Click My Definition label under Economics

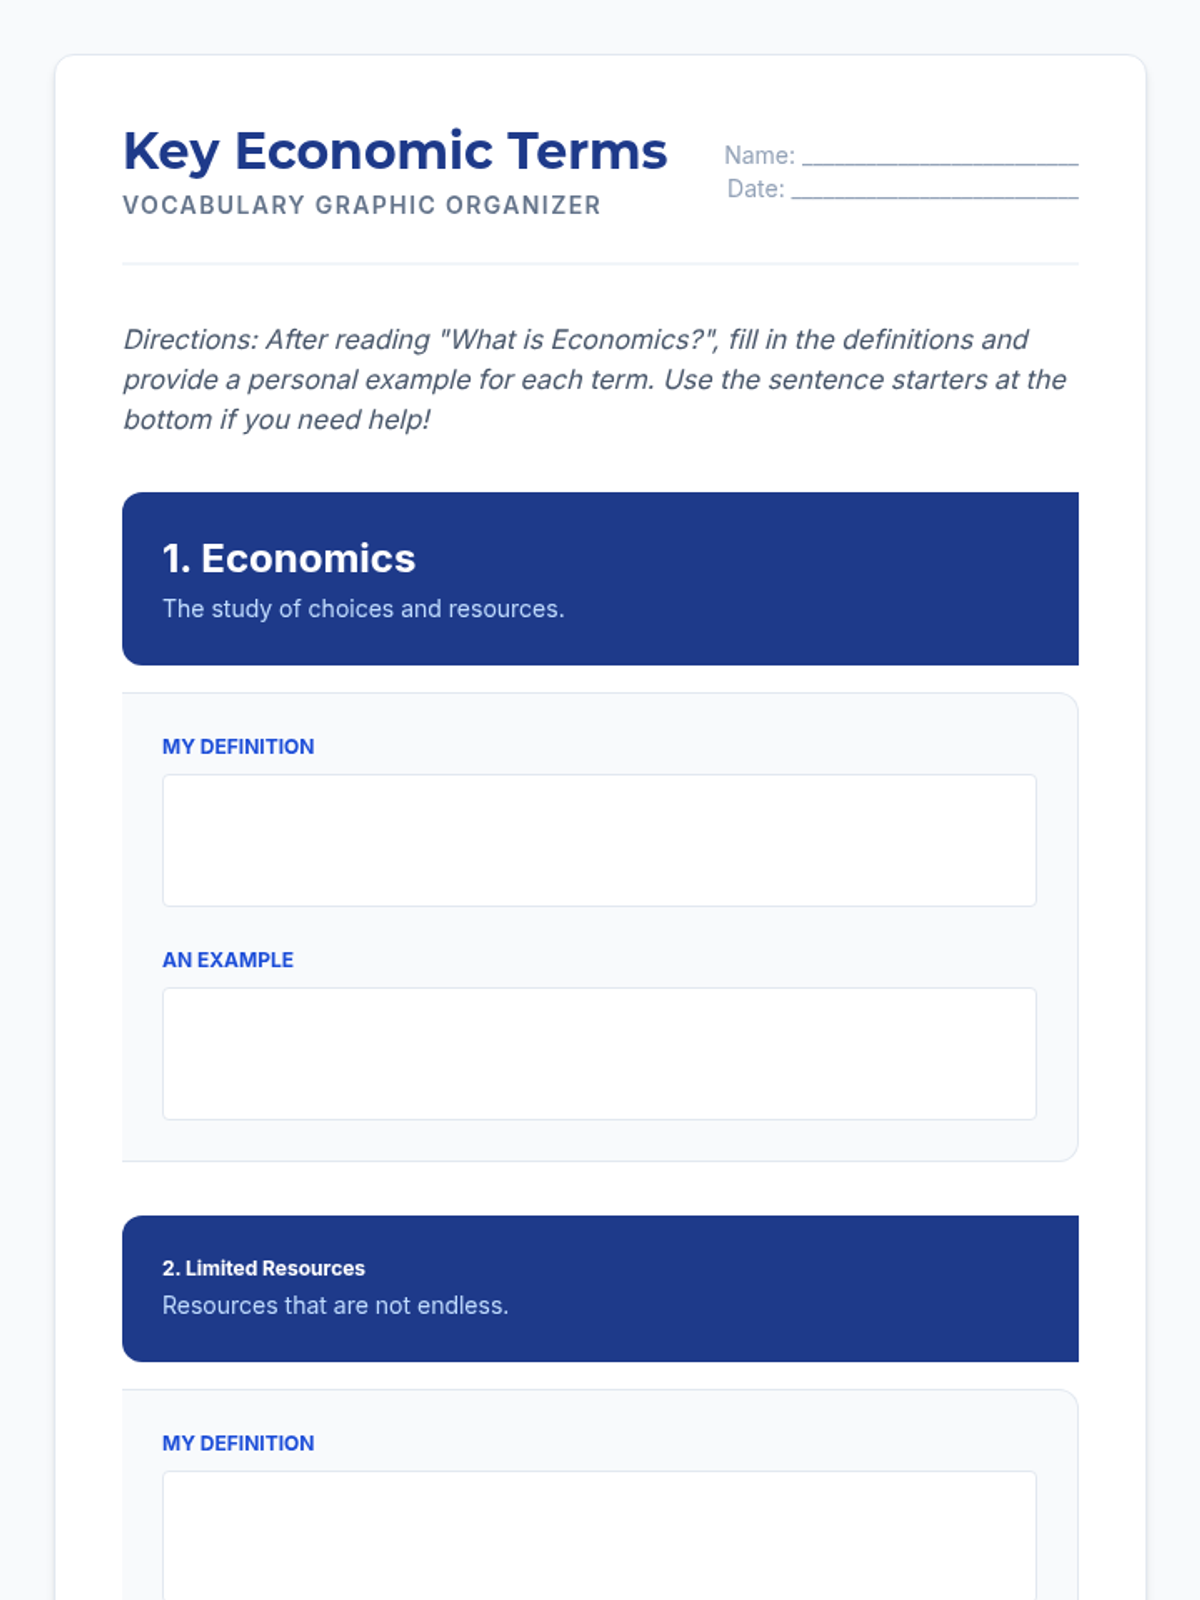click(238, 747)
